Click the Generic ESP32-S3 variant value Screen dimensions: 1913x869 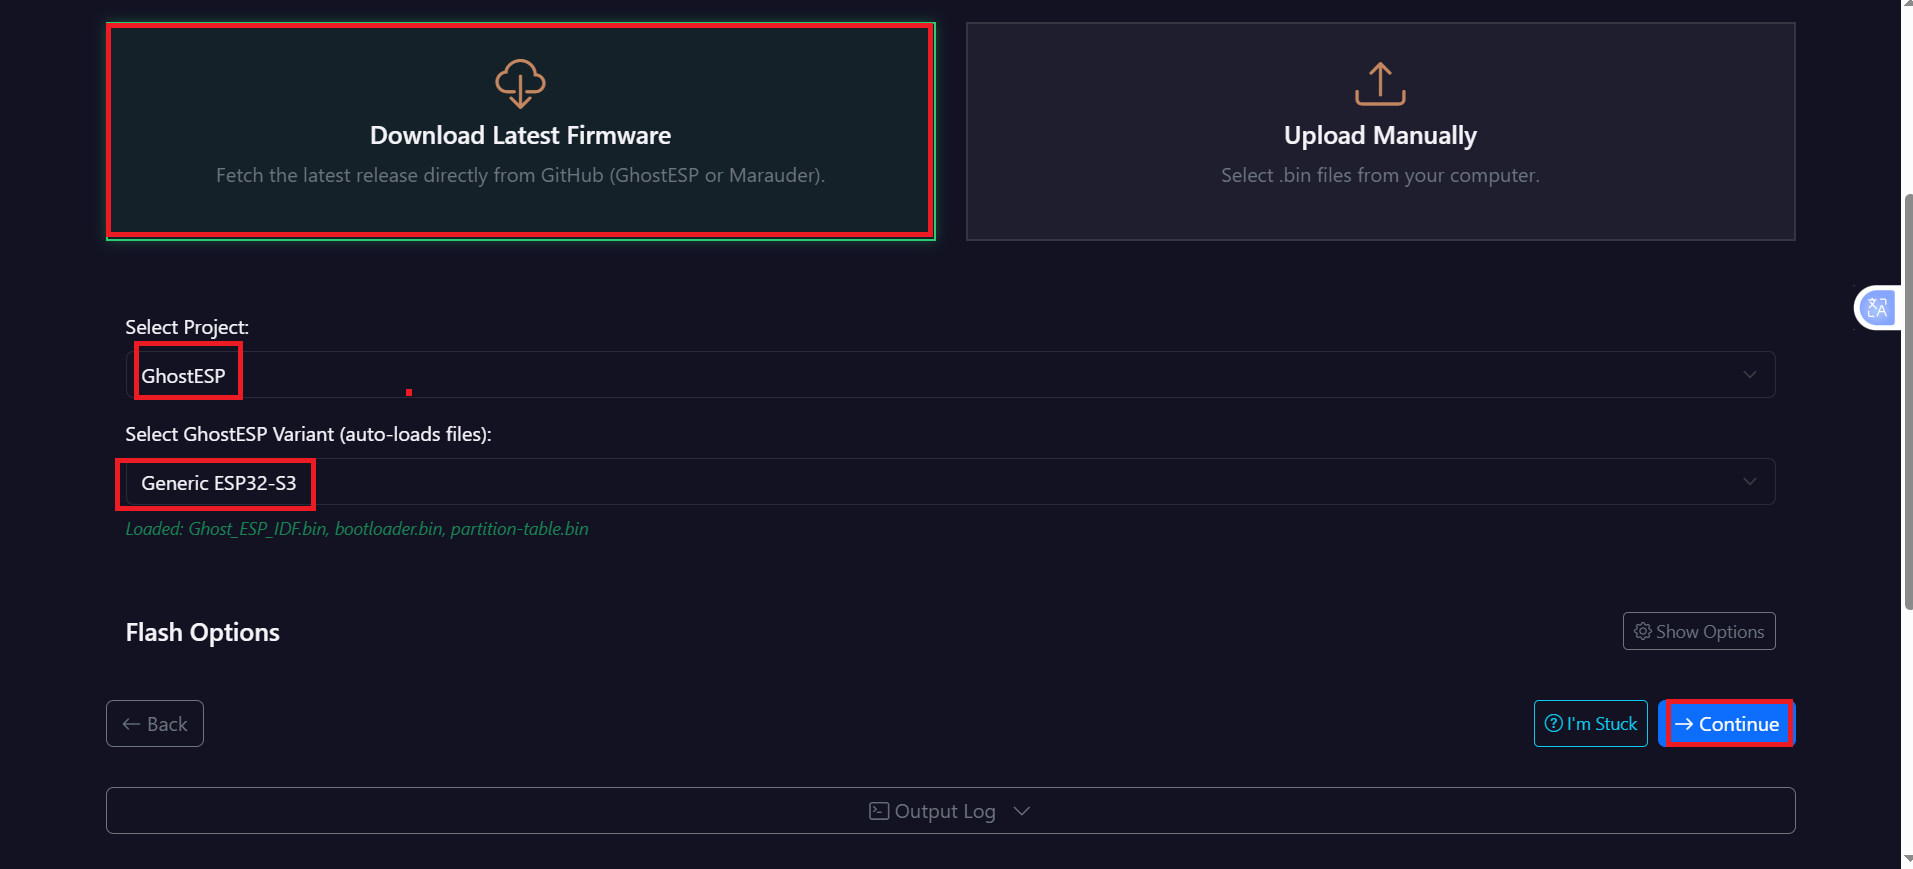coord(219,483)
